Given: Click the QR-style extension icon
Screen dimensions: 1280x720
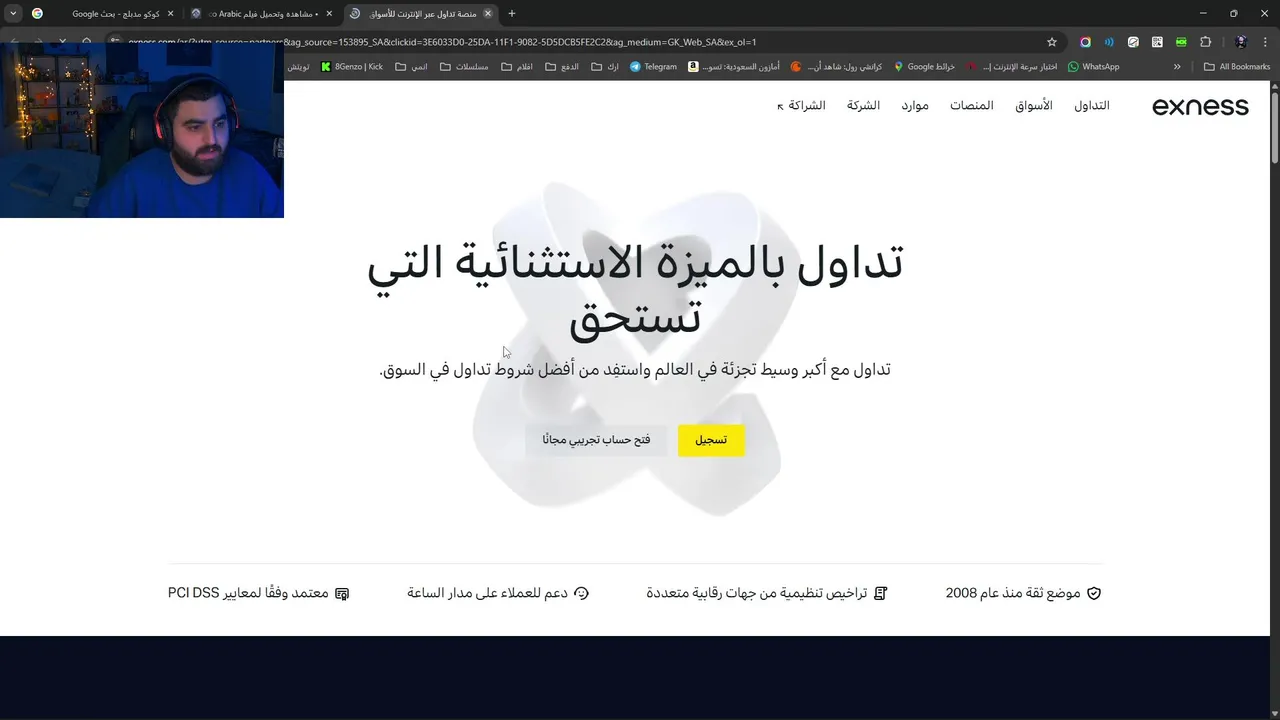Looking at the screenshot, I should tap(1157, 42).
